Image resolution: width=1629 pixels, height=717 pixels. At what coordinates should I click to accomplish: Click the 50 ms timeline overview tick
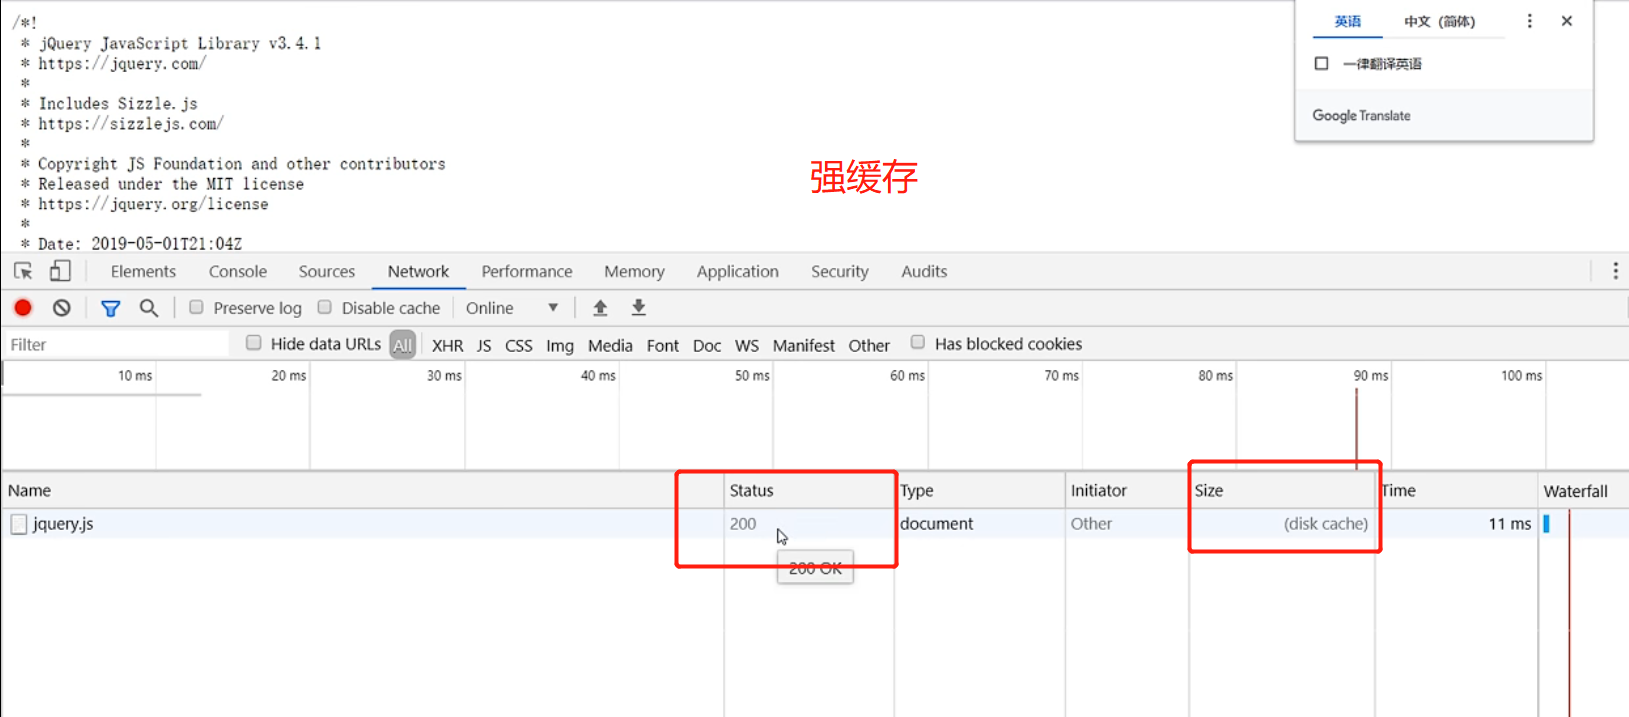pyautogui.click(x=752, y=376)
